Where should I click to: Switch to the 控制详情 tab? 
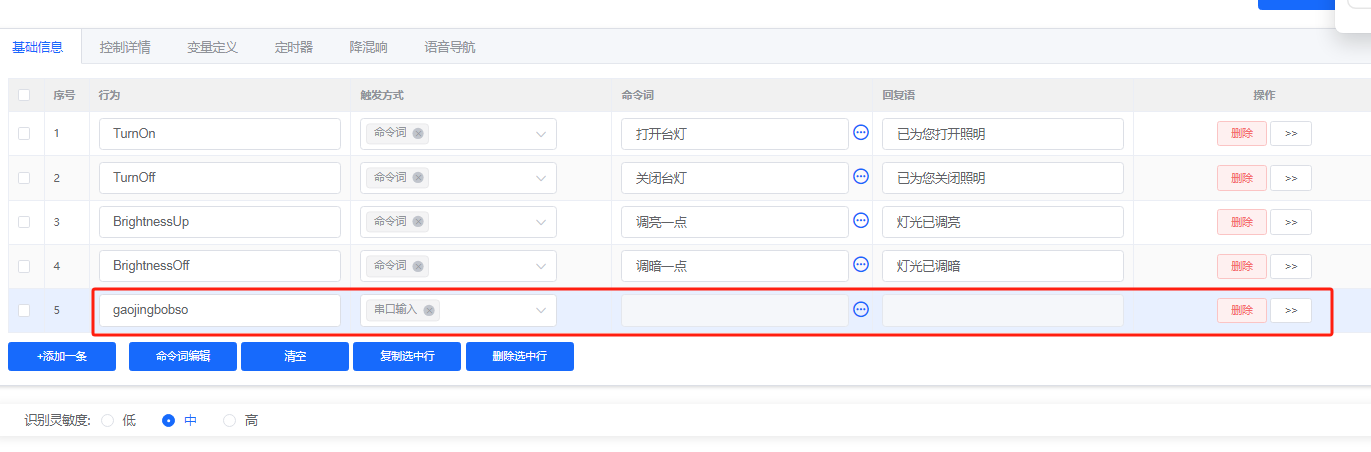click(125, 47)
